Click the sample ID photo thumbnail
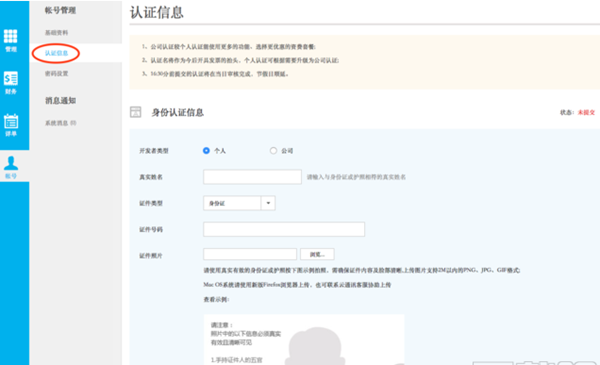 (x=304, y=340)
